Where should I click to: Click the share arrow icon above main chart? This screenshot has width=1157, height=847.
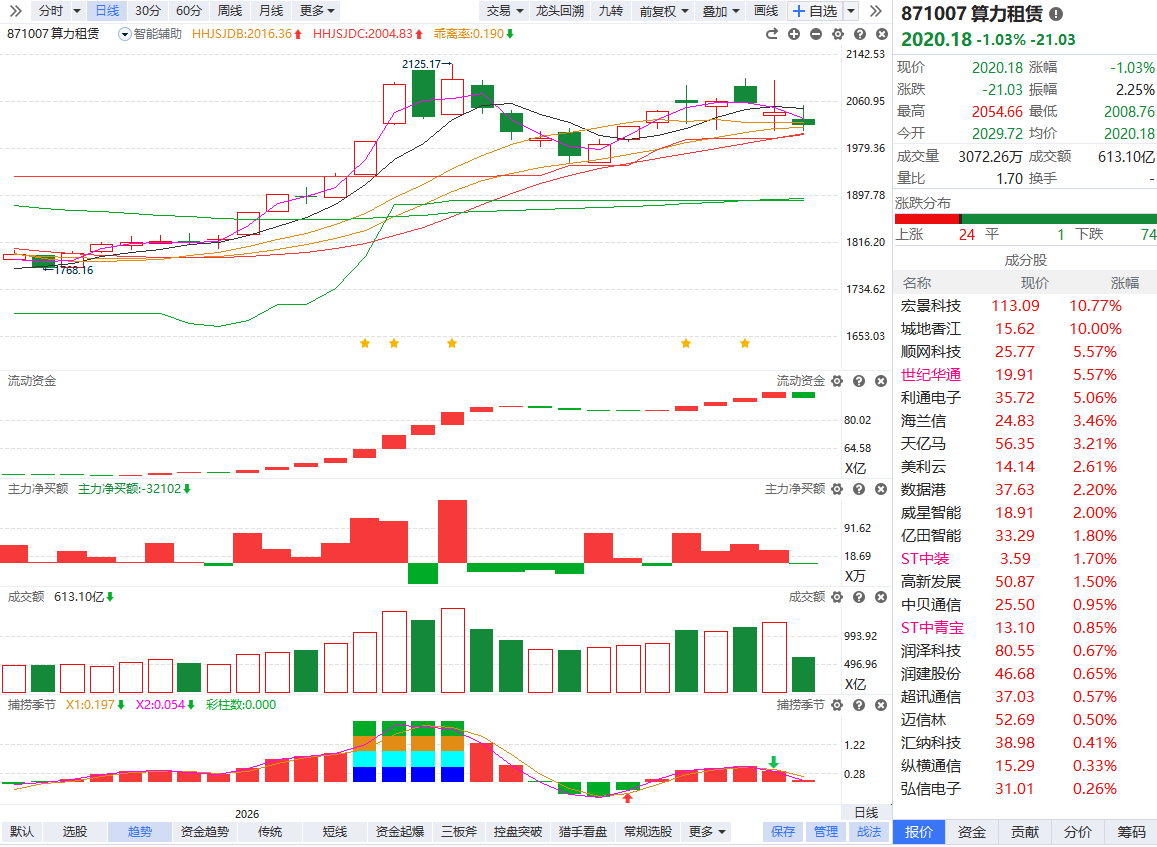pos(772,34)
